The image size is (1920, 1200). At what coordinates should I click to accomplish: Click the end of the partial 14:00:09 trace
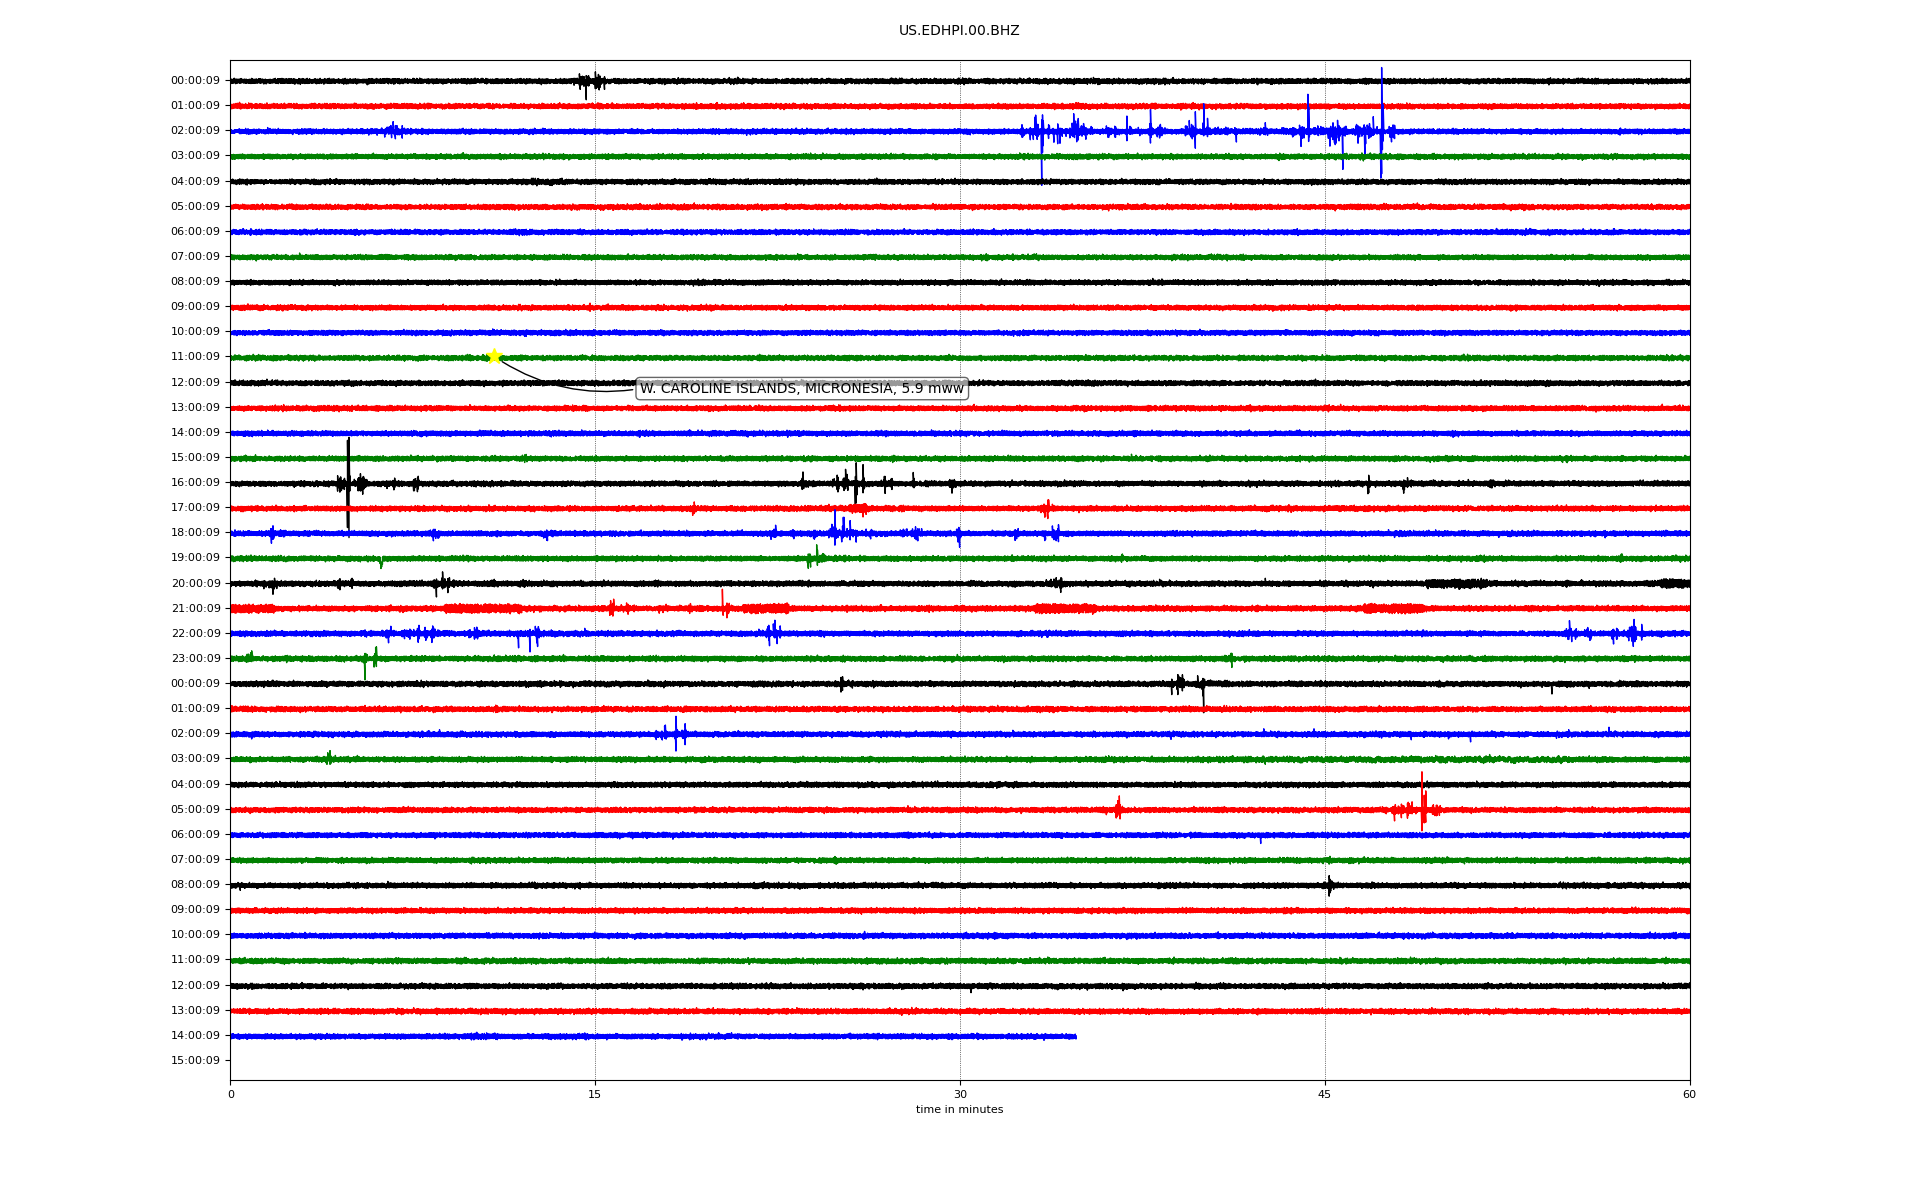[x=1075, y=1036]
